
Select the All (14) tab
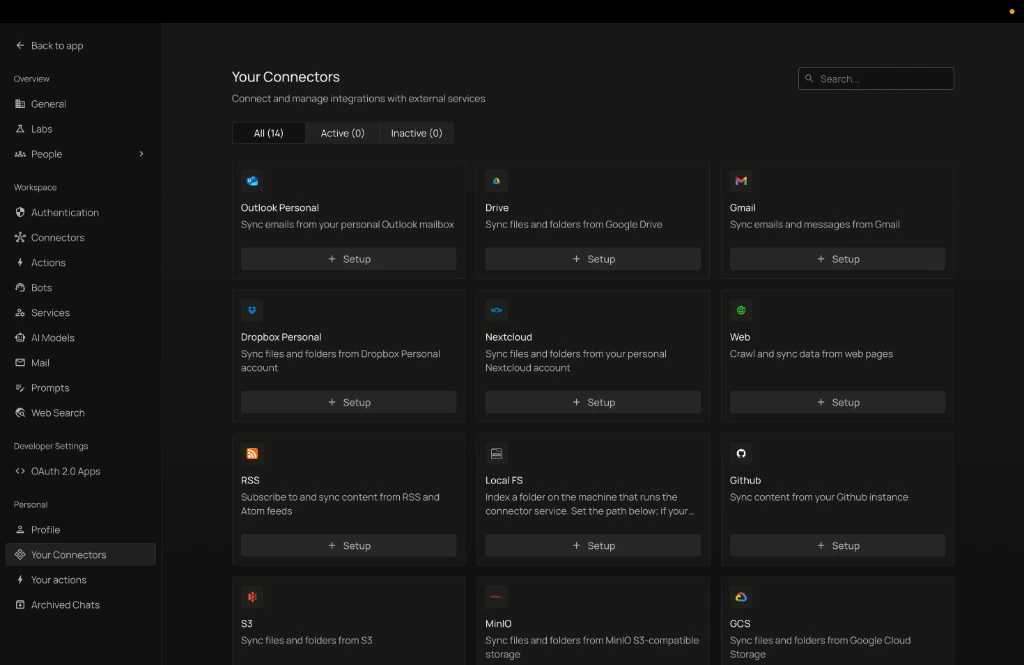(268, 133)
